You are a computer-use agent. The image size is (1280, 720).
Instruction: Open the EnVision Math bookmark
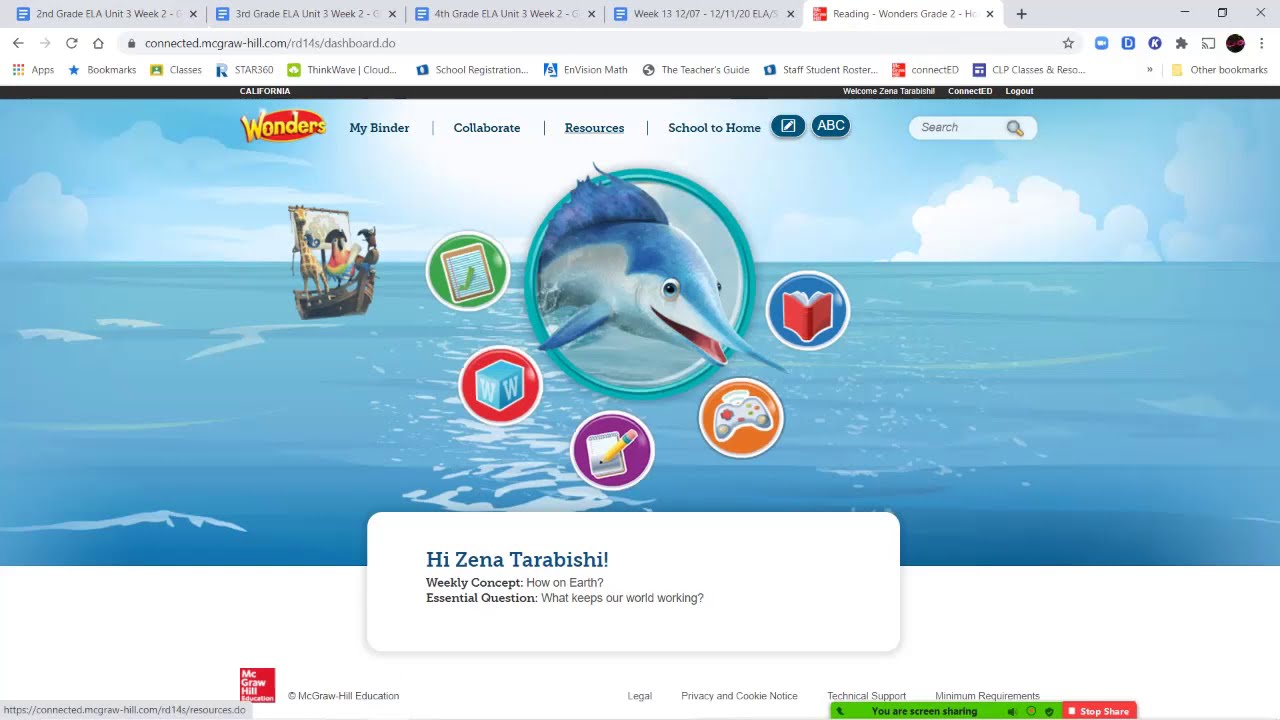click(x=586, y=70)
